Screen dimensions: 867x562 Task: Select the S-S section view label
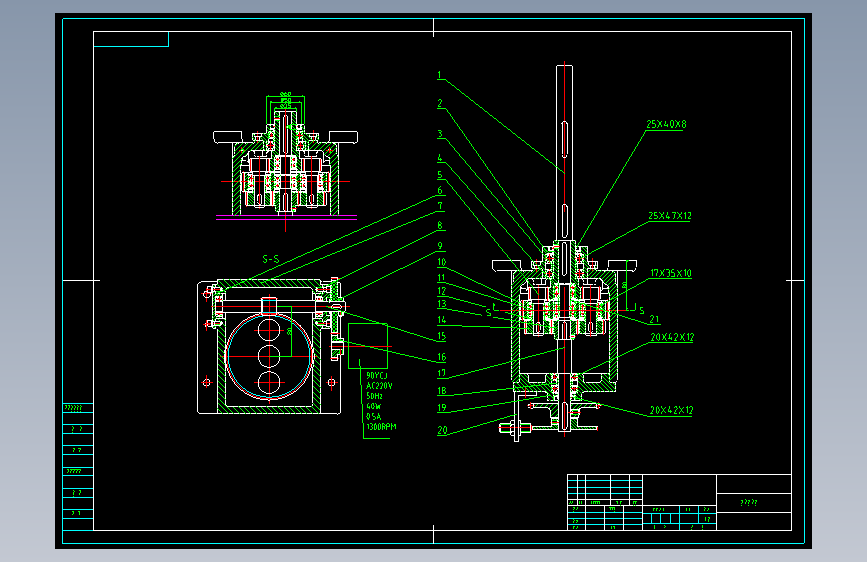point(271,259)
